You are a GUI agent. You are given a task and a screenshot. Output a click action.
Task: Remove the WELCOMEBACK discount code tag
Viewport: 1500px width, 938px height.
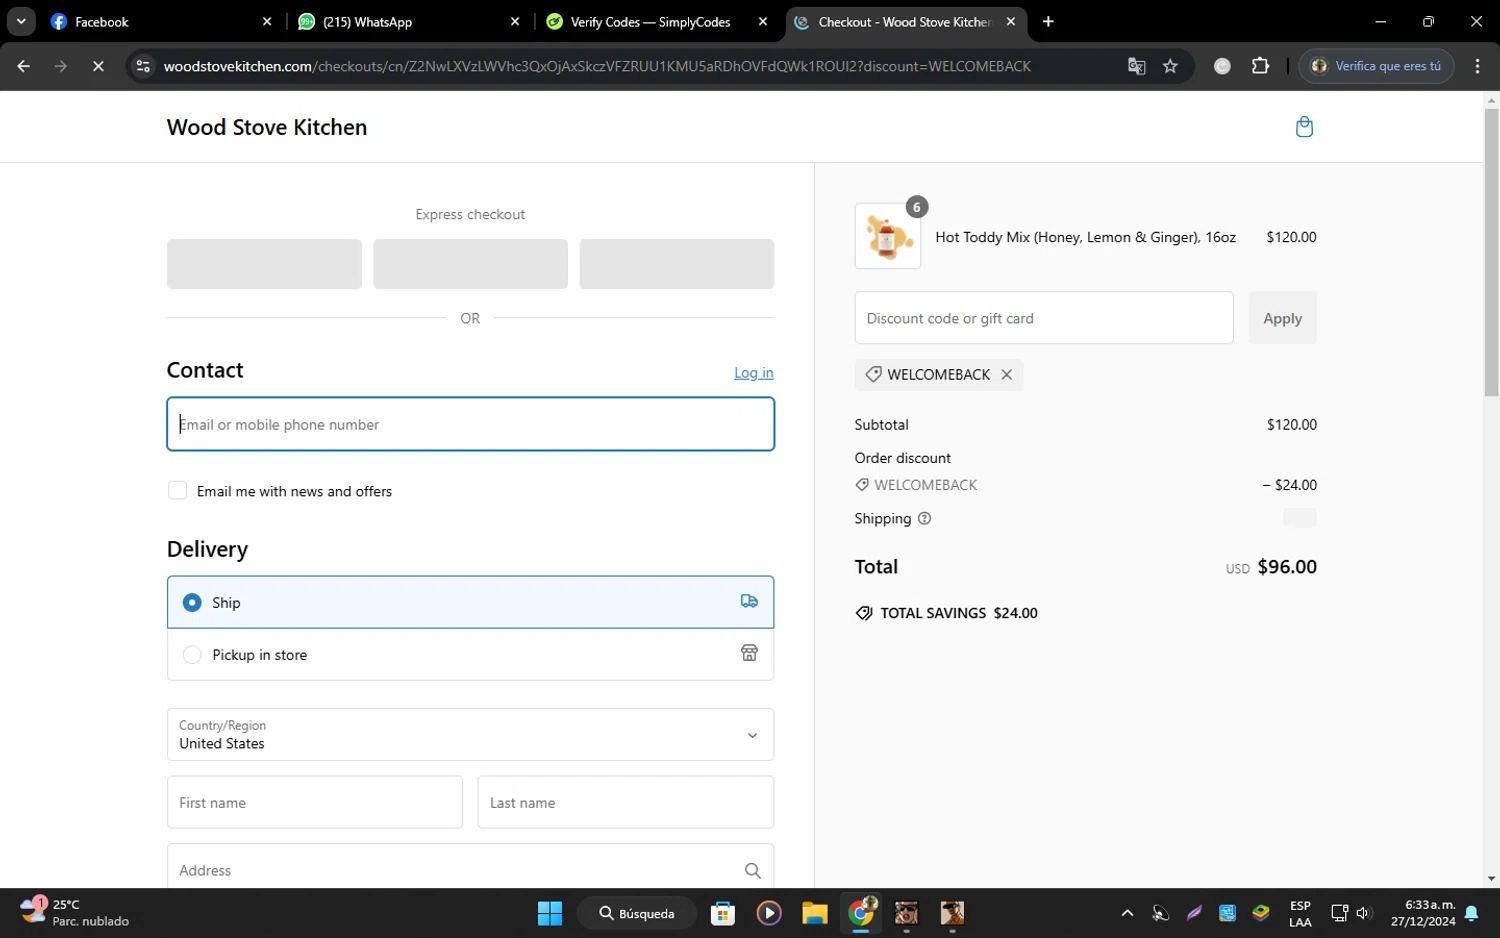1007,375
